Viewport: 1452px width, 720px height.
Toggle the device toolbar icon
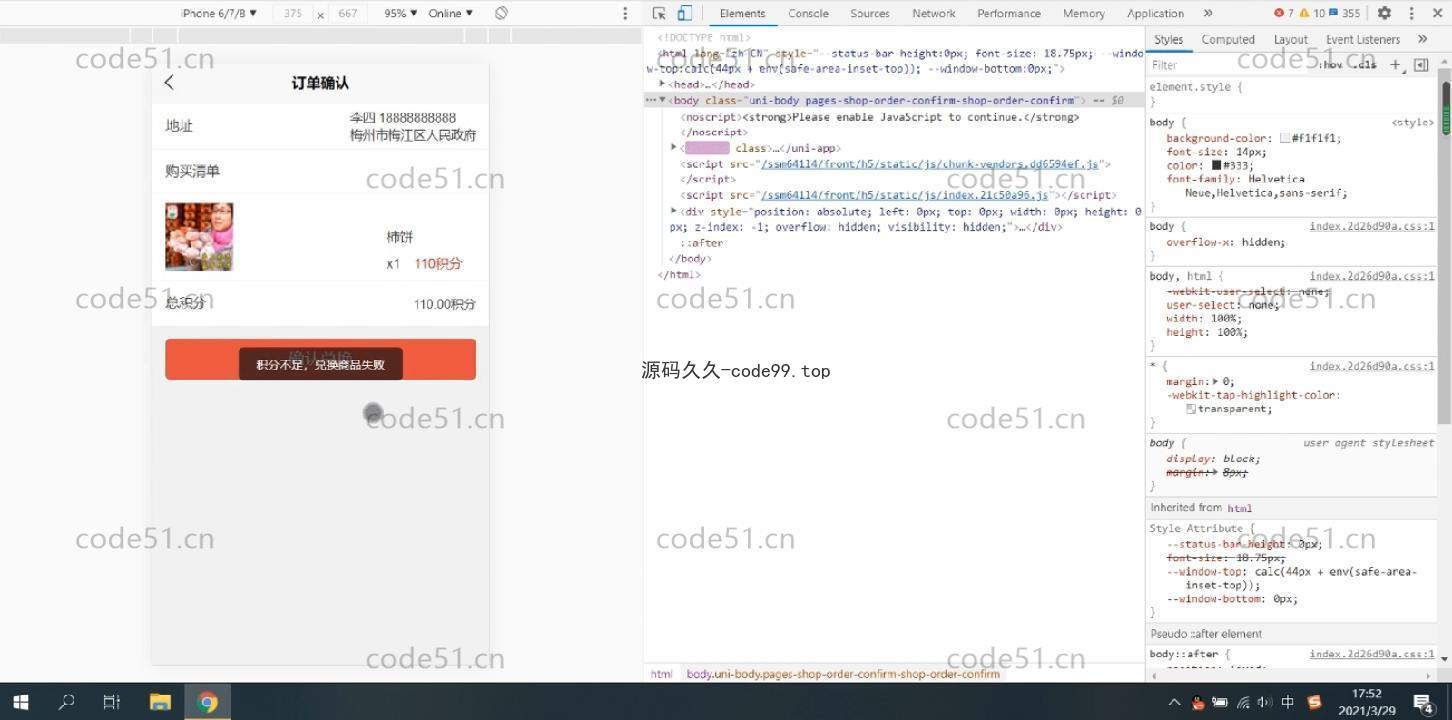(x=685, y=13)
